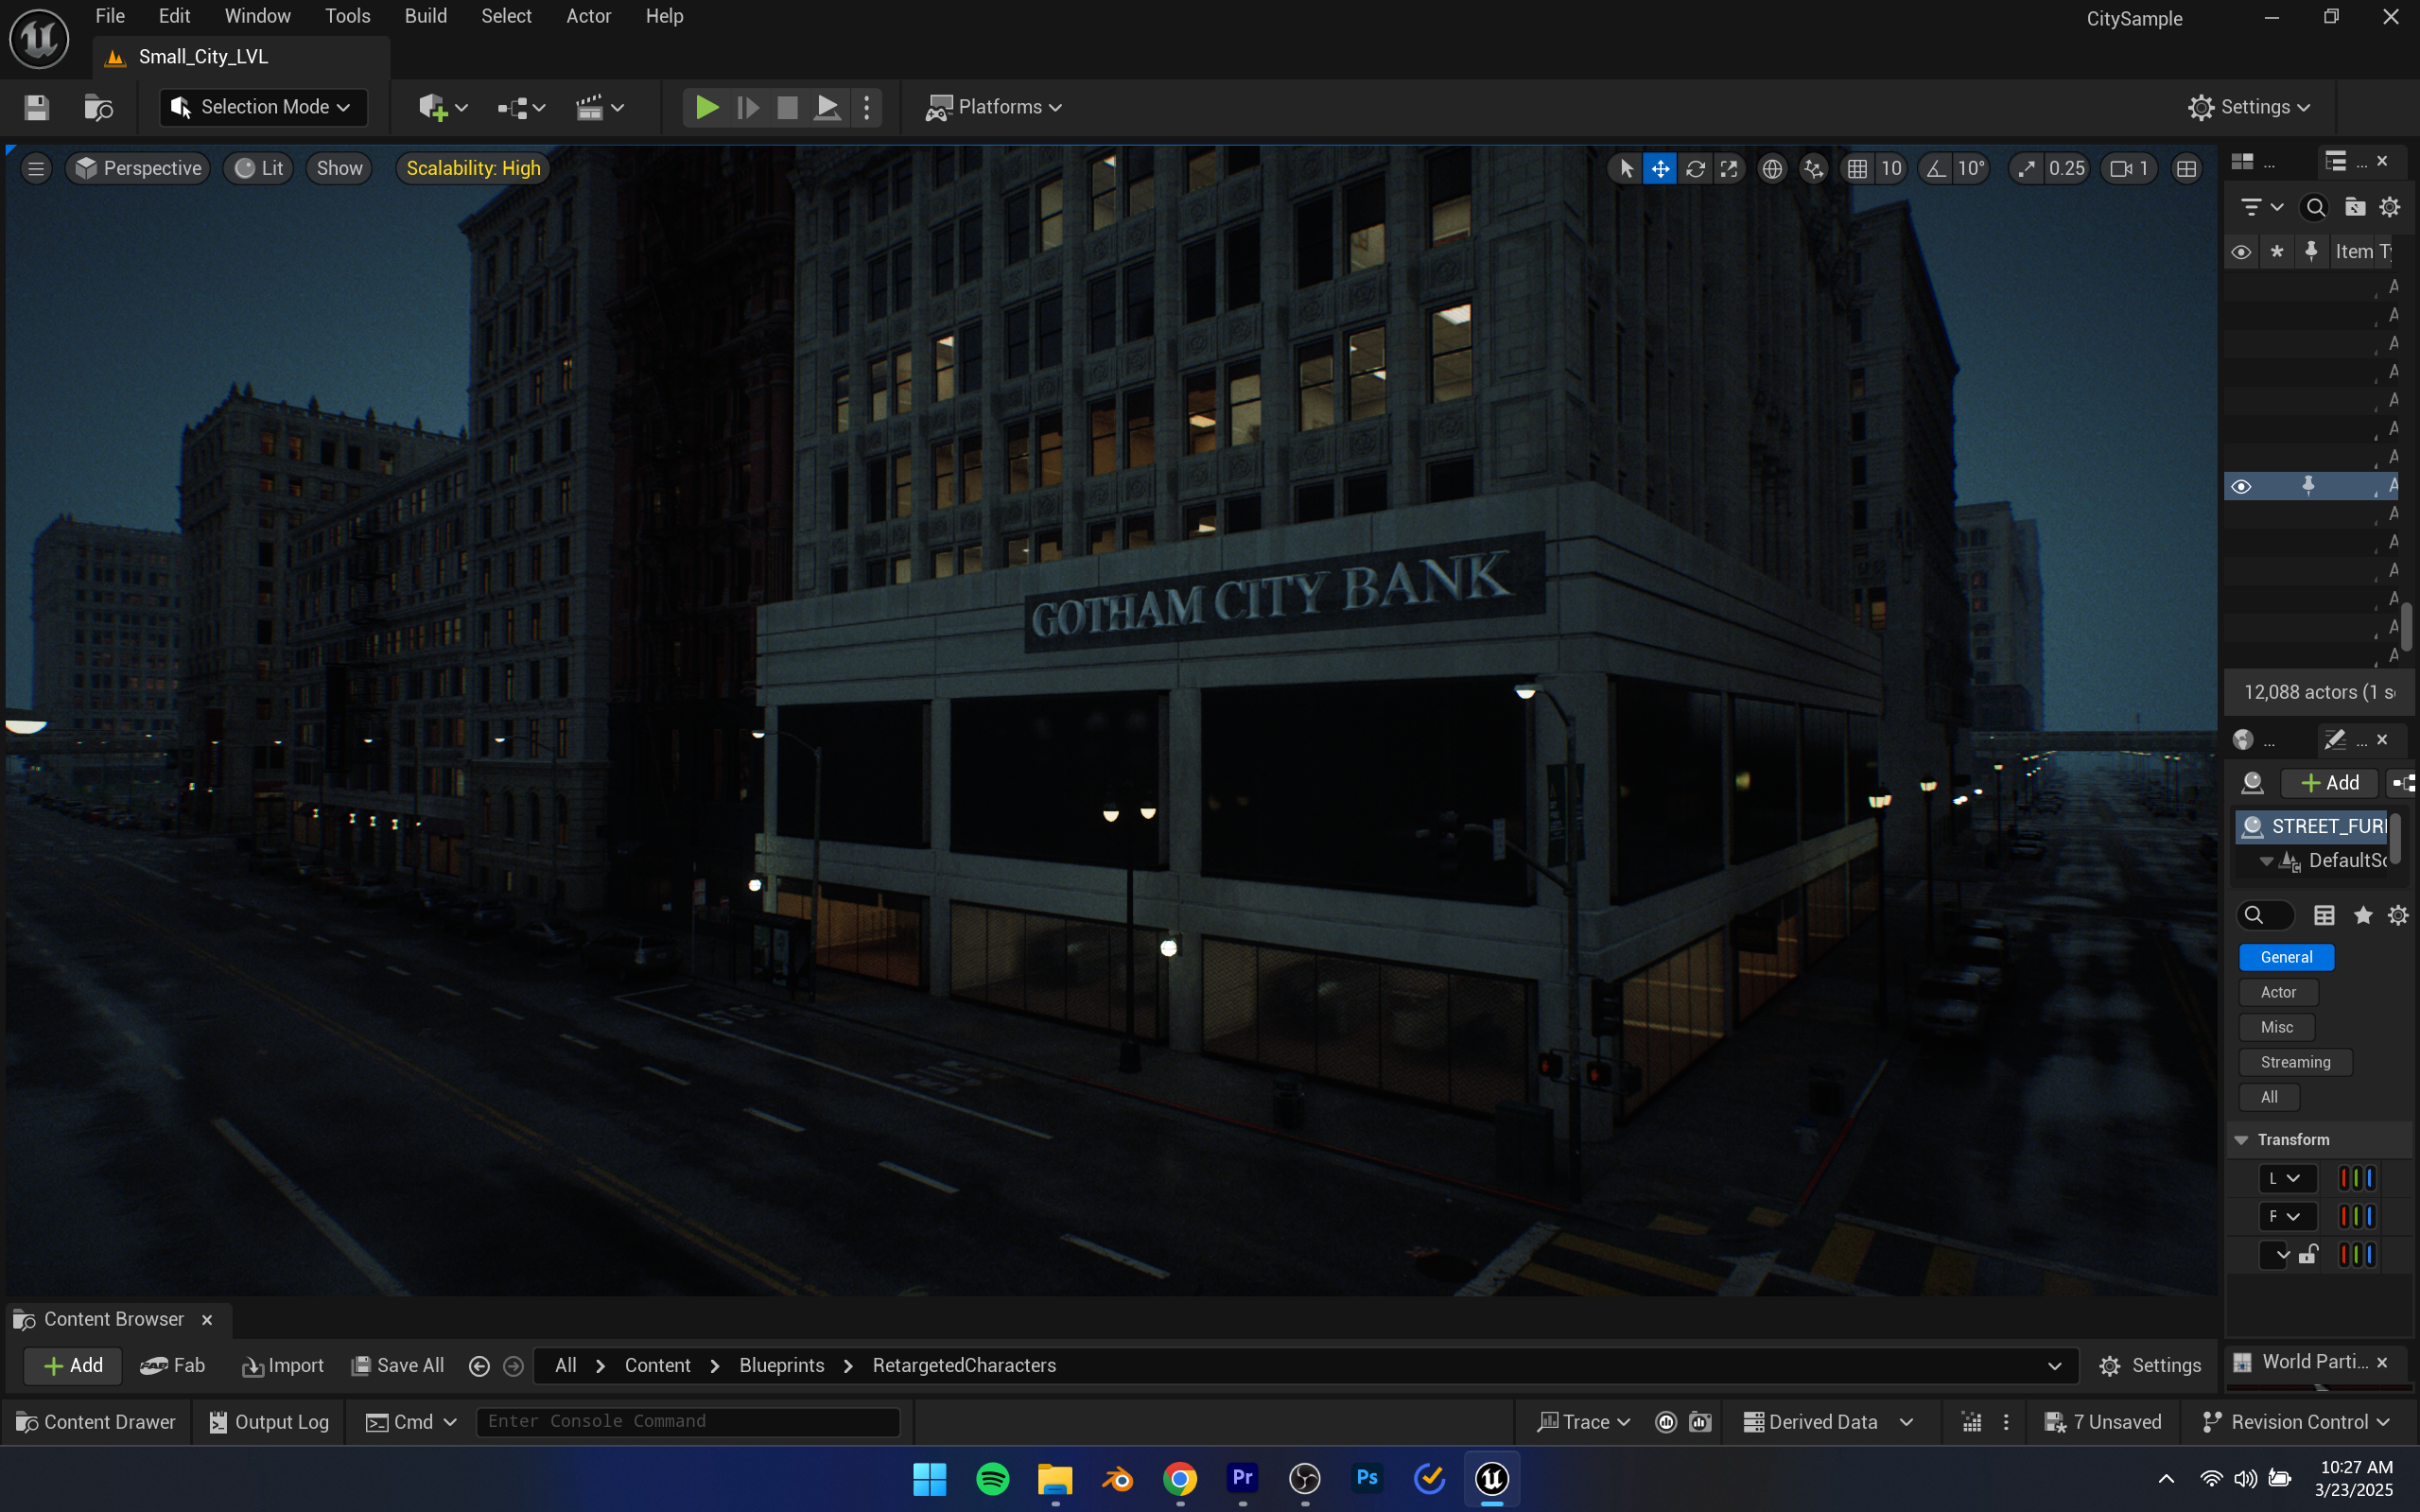Click save current level icon

click(37, 107)
